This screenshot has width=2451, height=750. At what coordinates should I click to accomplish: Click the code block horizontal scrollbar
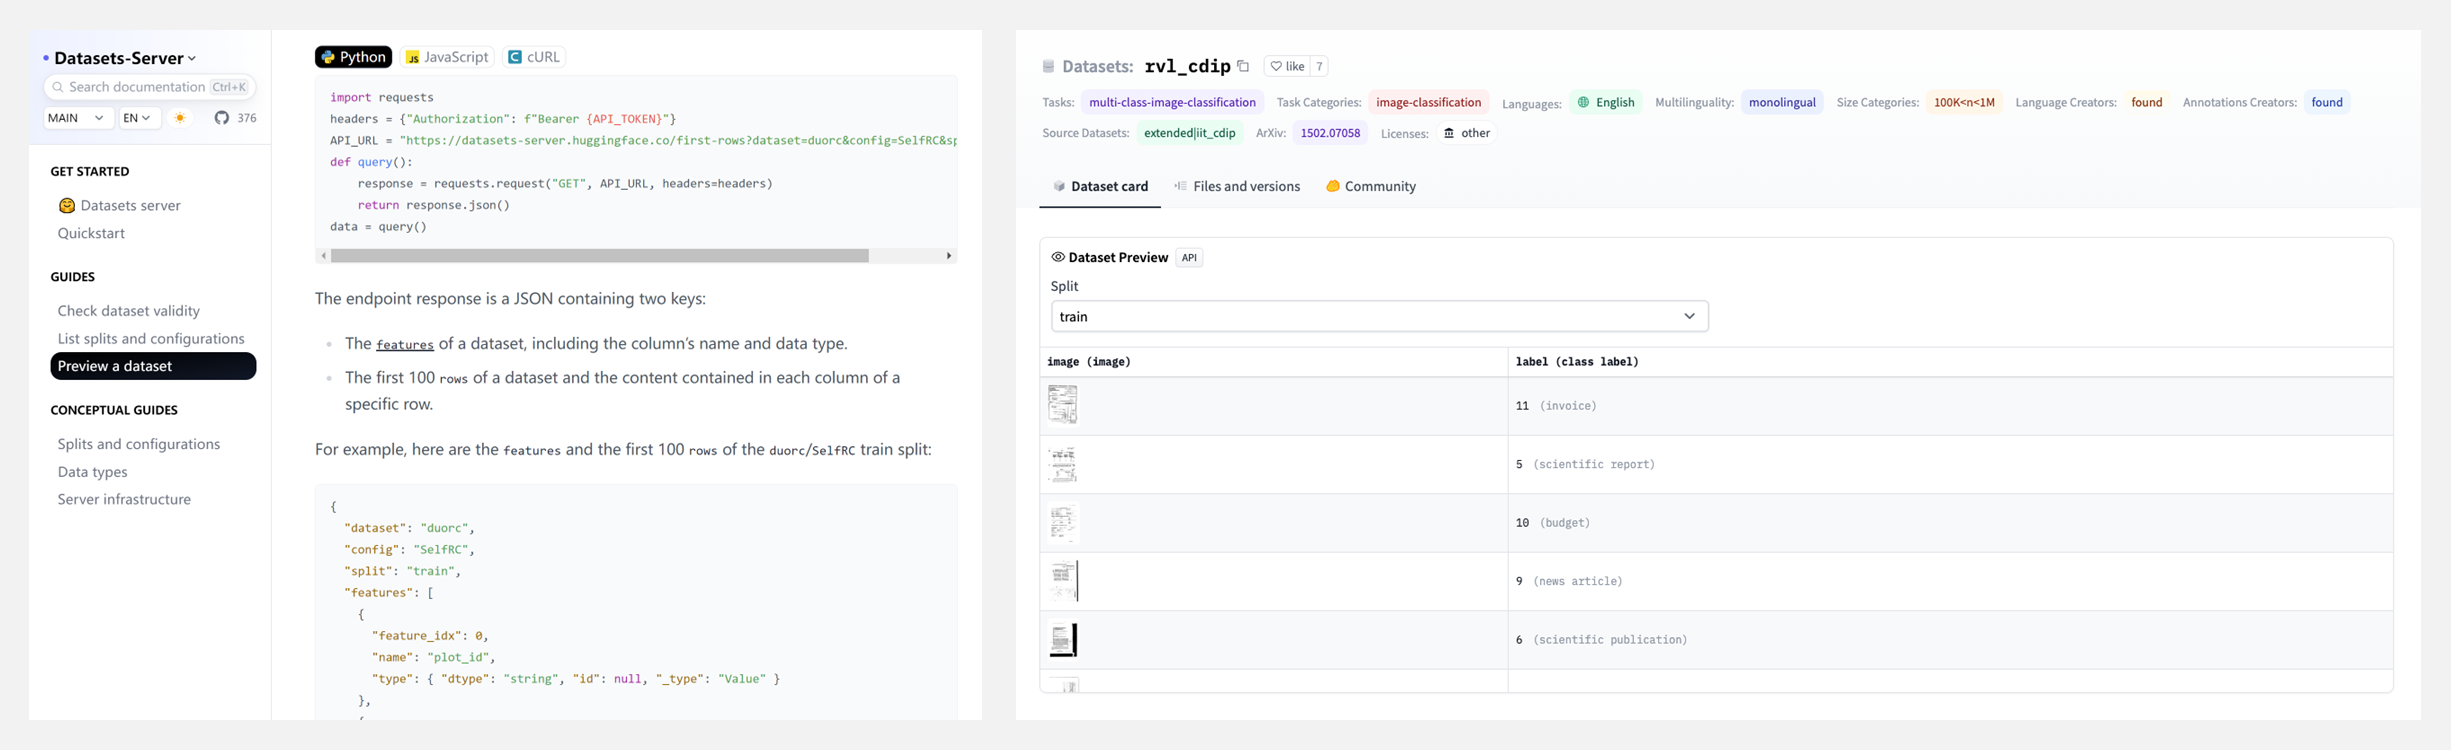600,256
